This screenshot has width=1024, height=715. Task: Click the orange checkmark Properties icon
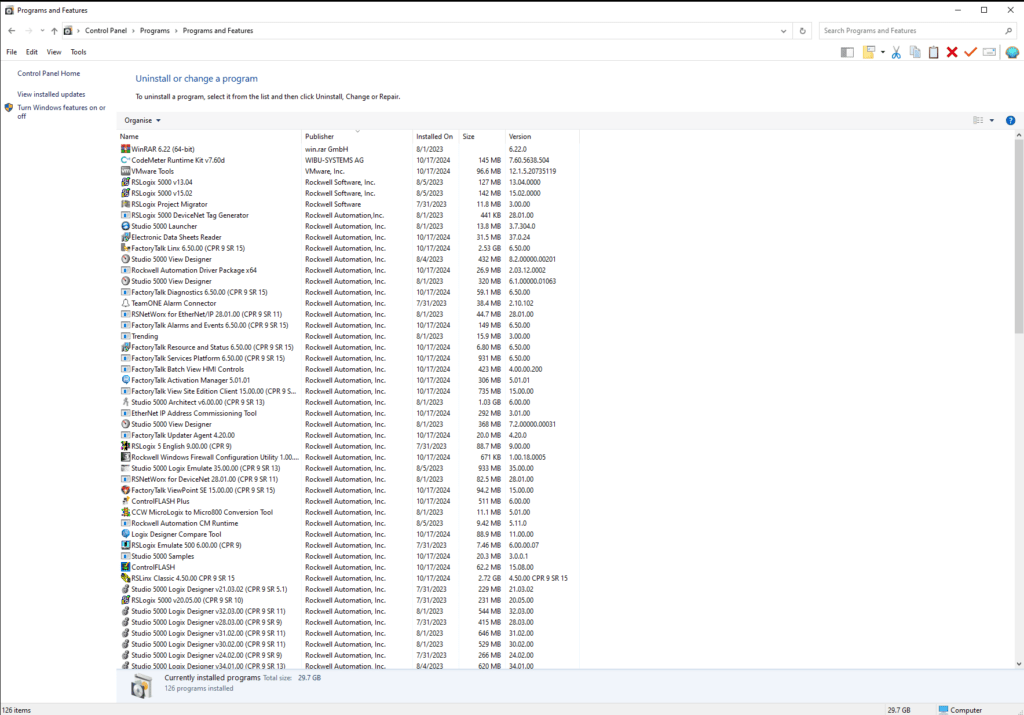tap(970, 52)
